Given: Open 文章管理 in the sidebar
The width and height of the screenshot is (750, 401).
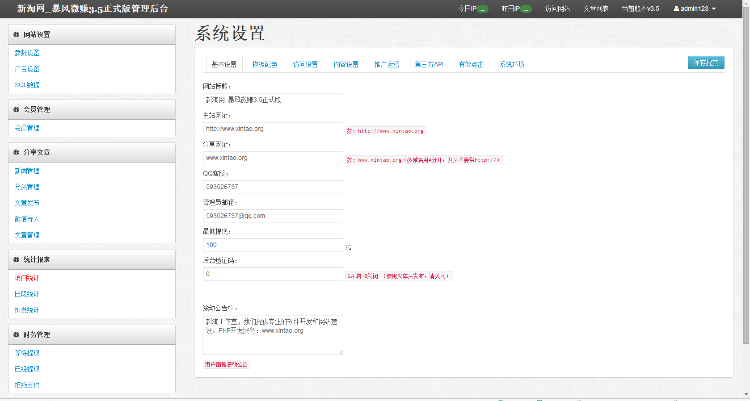Looking at the screenshot, I should pyautogui.click(x=27, y=235).
